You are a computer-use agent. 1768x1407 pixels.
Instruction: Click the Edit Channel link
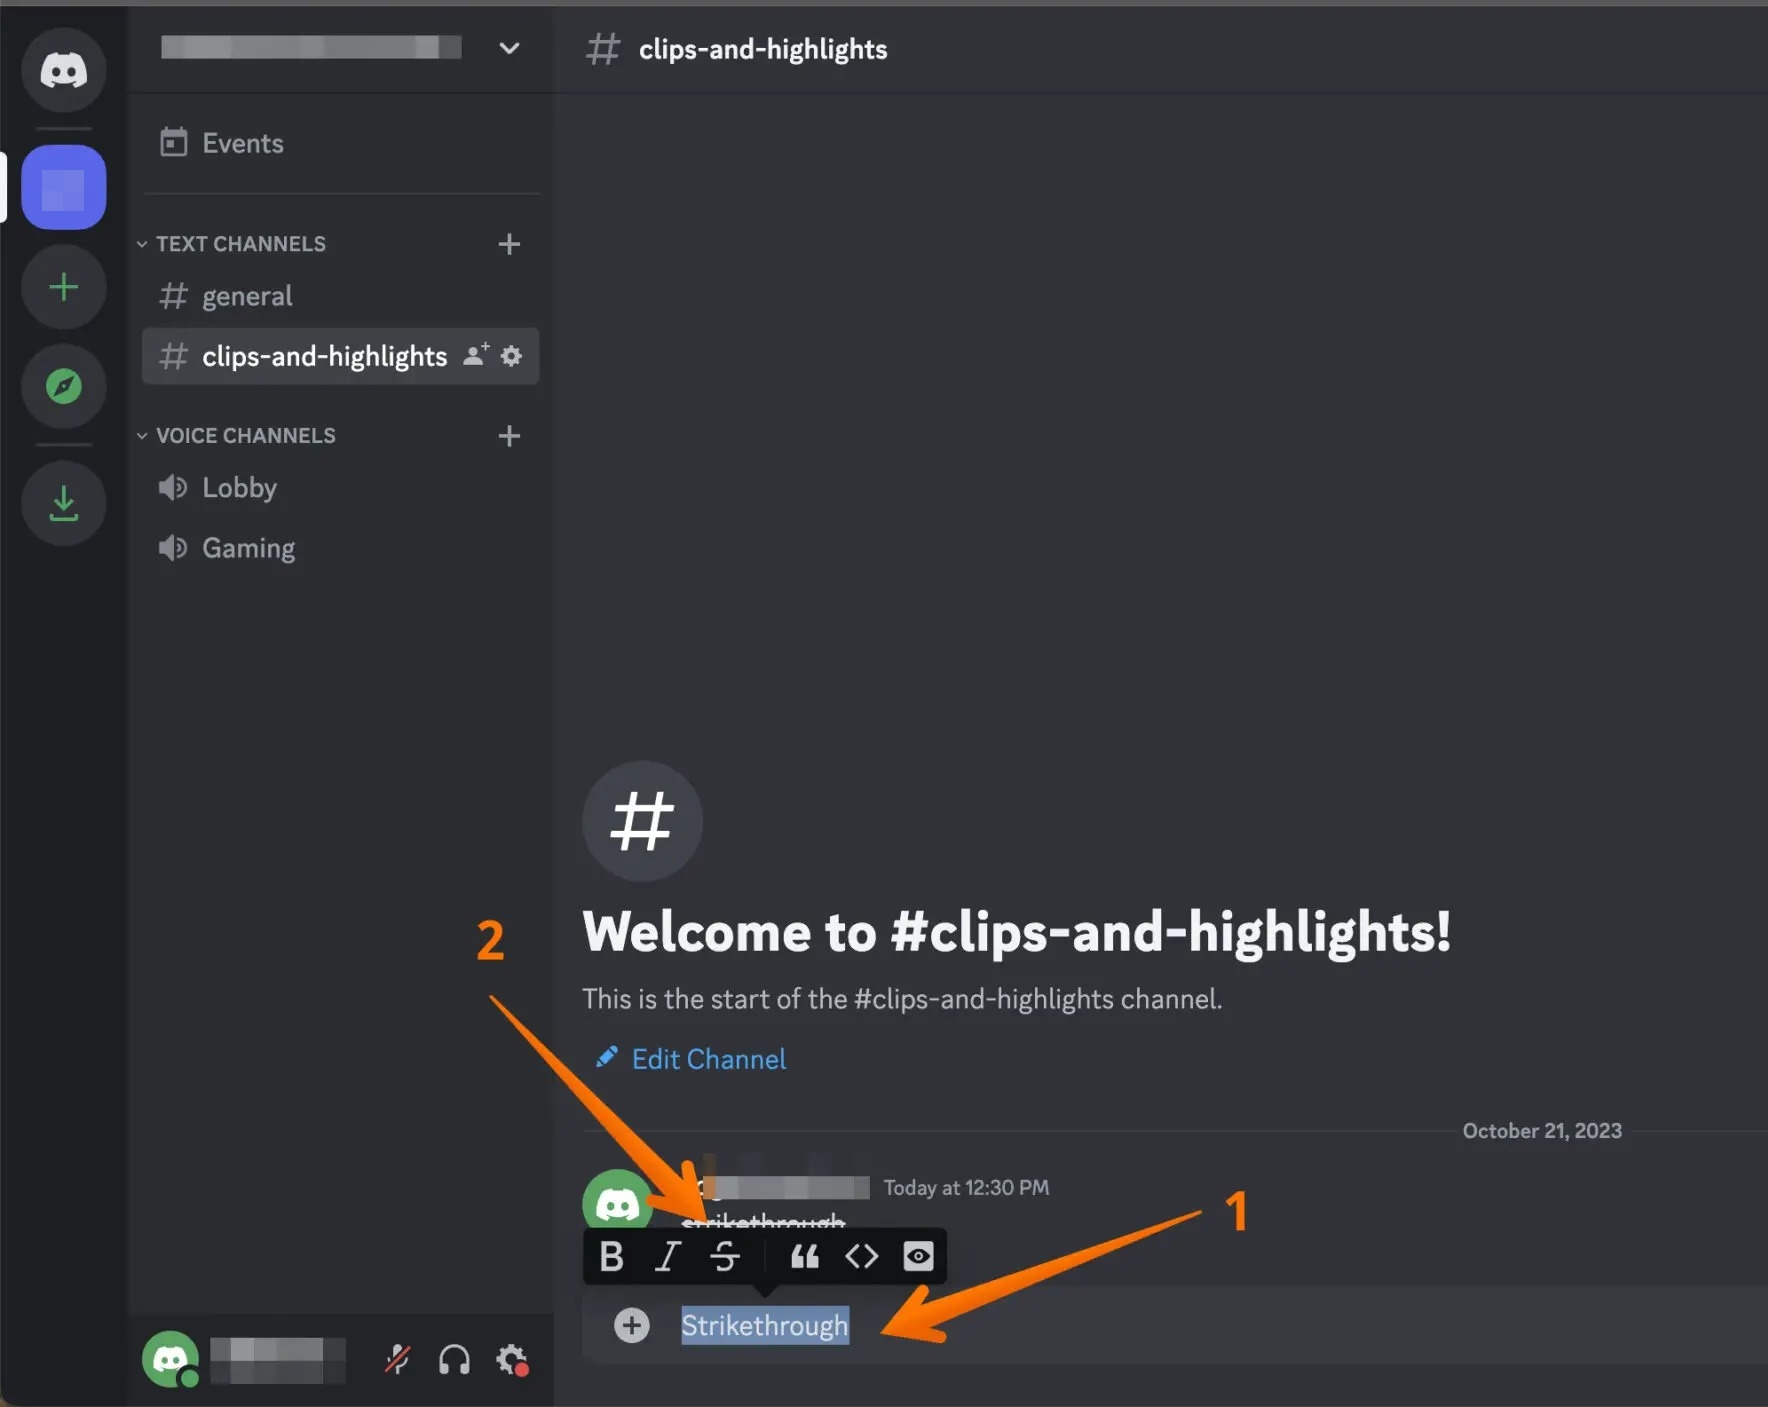pyautogui.click(x=707, y=1059)
